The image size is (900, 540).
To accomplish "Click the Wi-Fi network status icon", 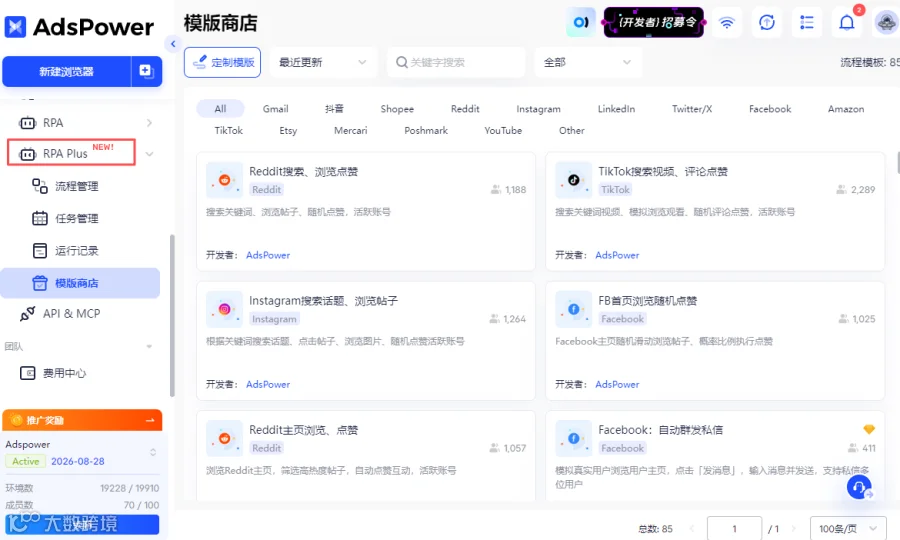I will click(x=727, y=23).
